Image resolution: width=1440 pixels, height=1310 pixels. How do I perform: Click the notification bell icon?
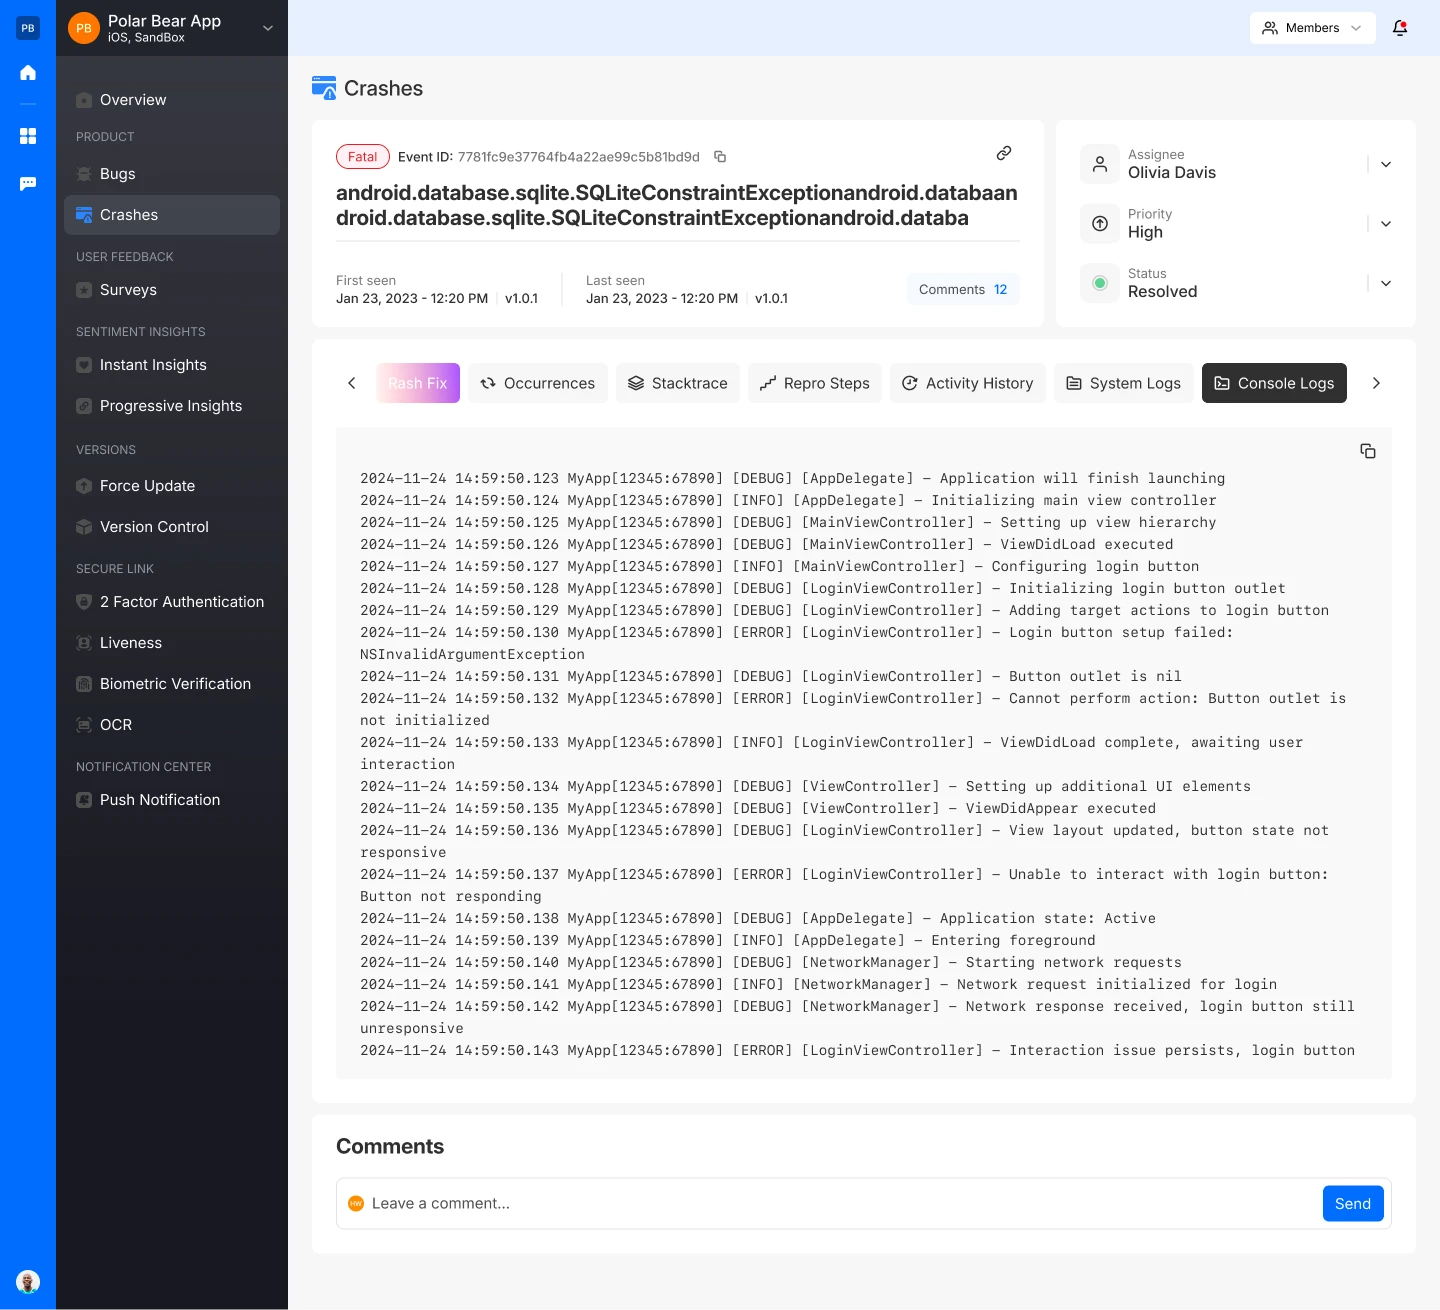tap(1400, 28)
